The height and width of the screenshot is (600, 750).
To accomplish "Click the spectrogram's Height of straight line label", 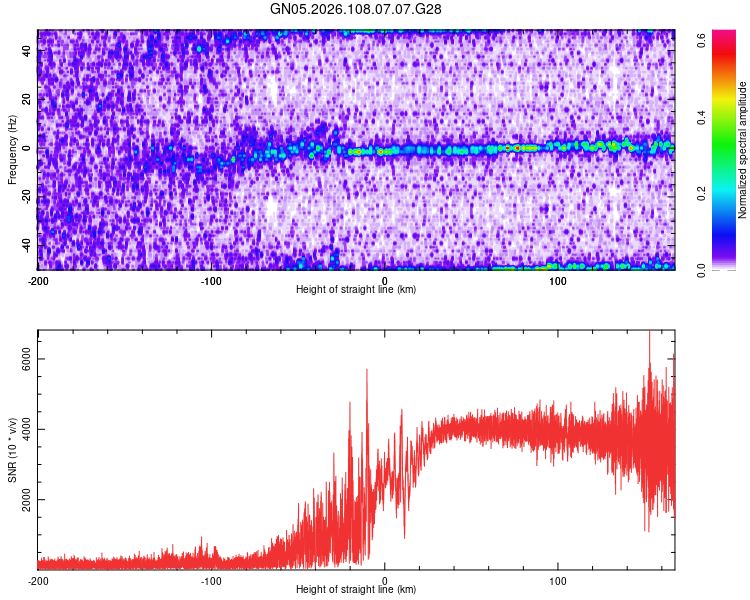I will click(356, 289).
